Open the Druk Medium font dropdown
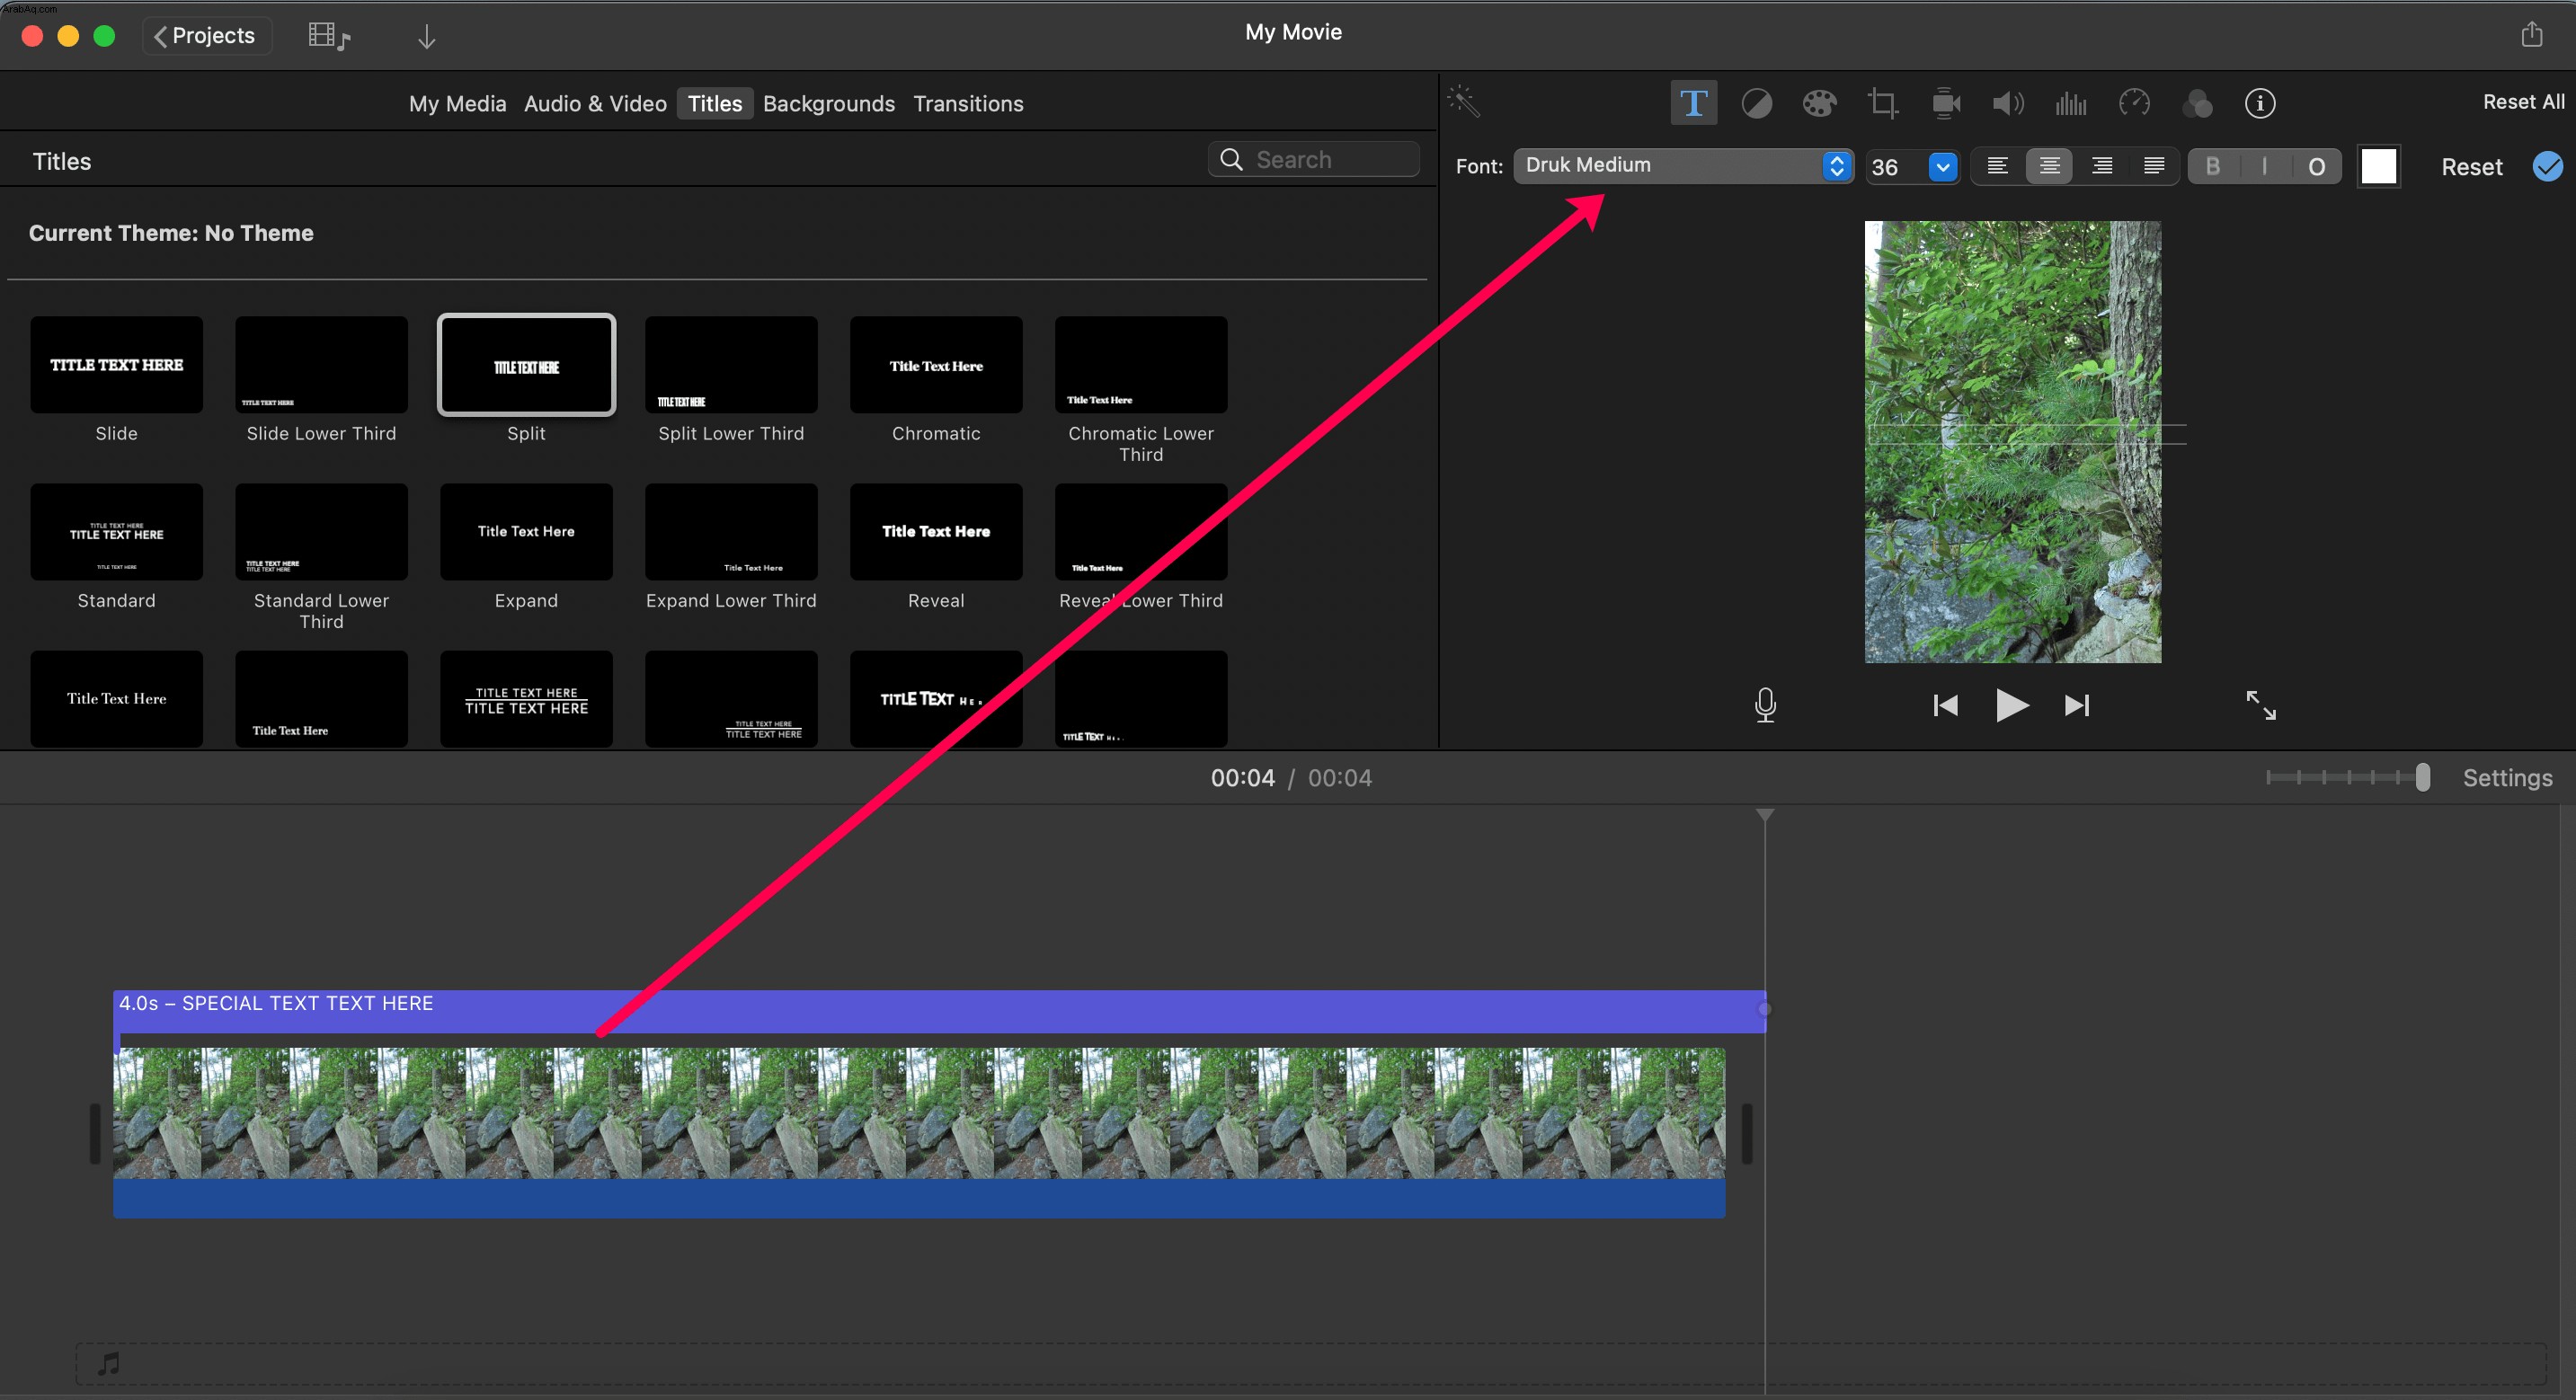 [1684, 165]
